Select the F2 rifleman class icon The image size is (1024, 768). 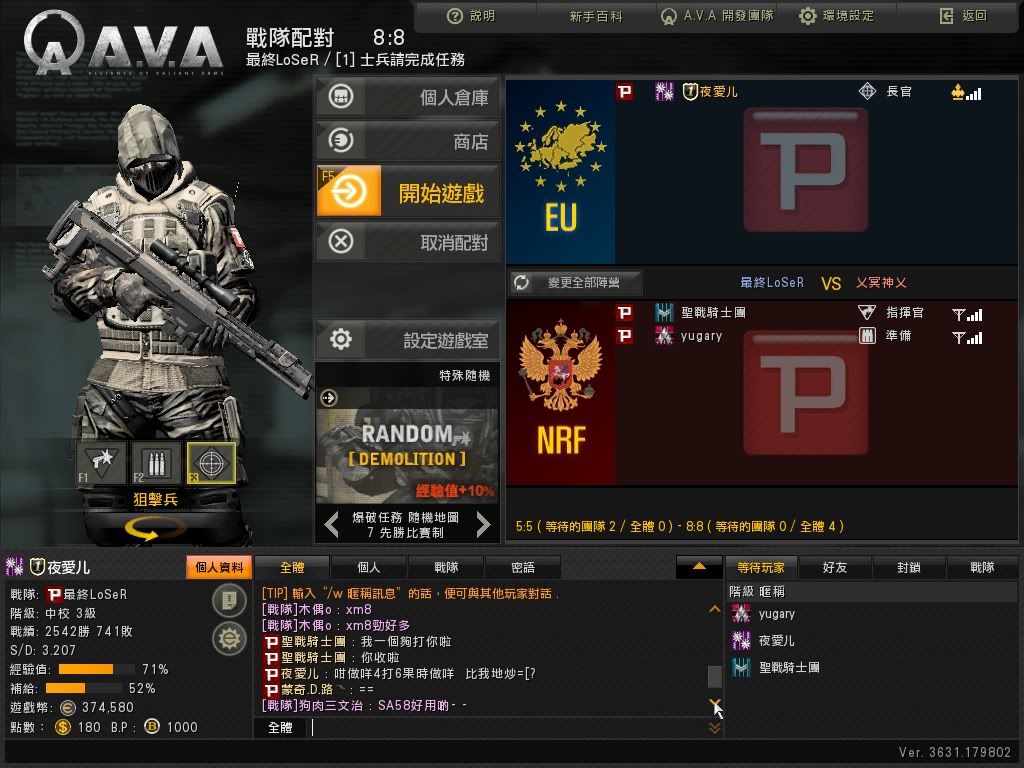coord(156,464)
